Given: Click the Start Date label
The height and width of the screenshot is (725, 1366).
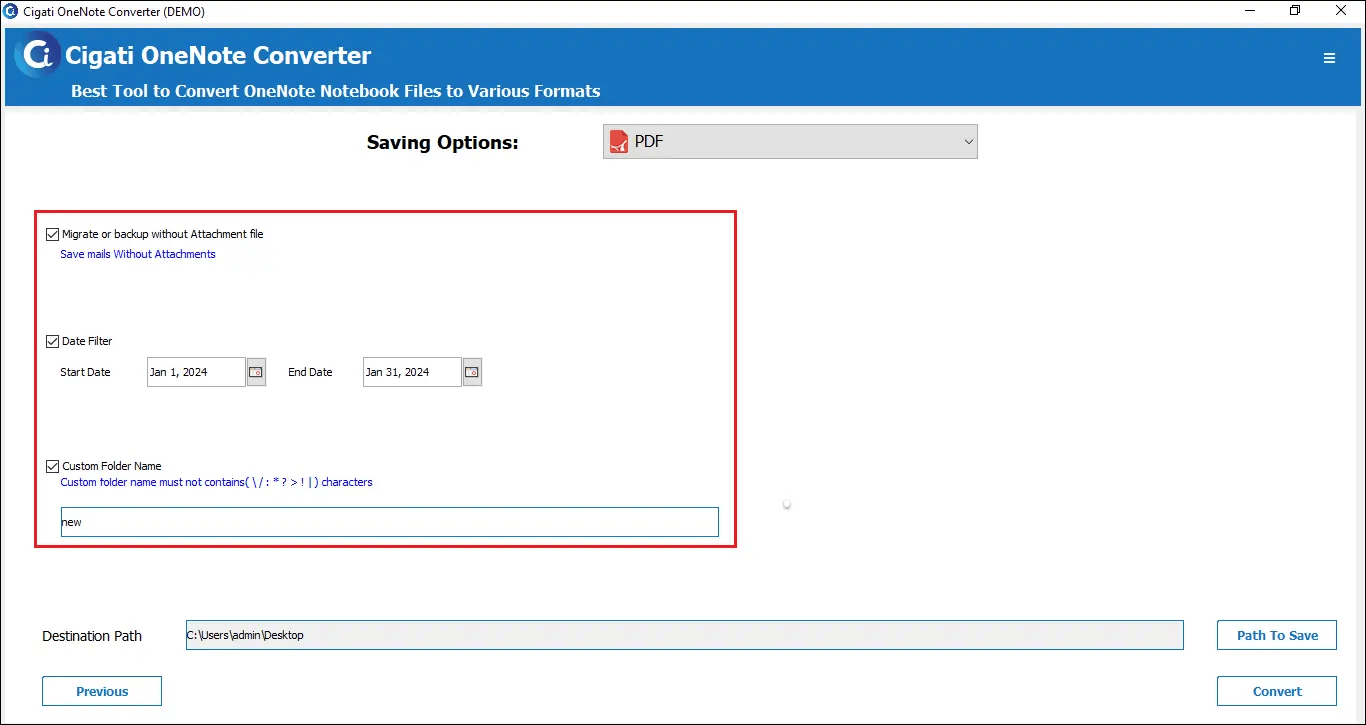Looking at the screenshot, I should coord(85,372).
